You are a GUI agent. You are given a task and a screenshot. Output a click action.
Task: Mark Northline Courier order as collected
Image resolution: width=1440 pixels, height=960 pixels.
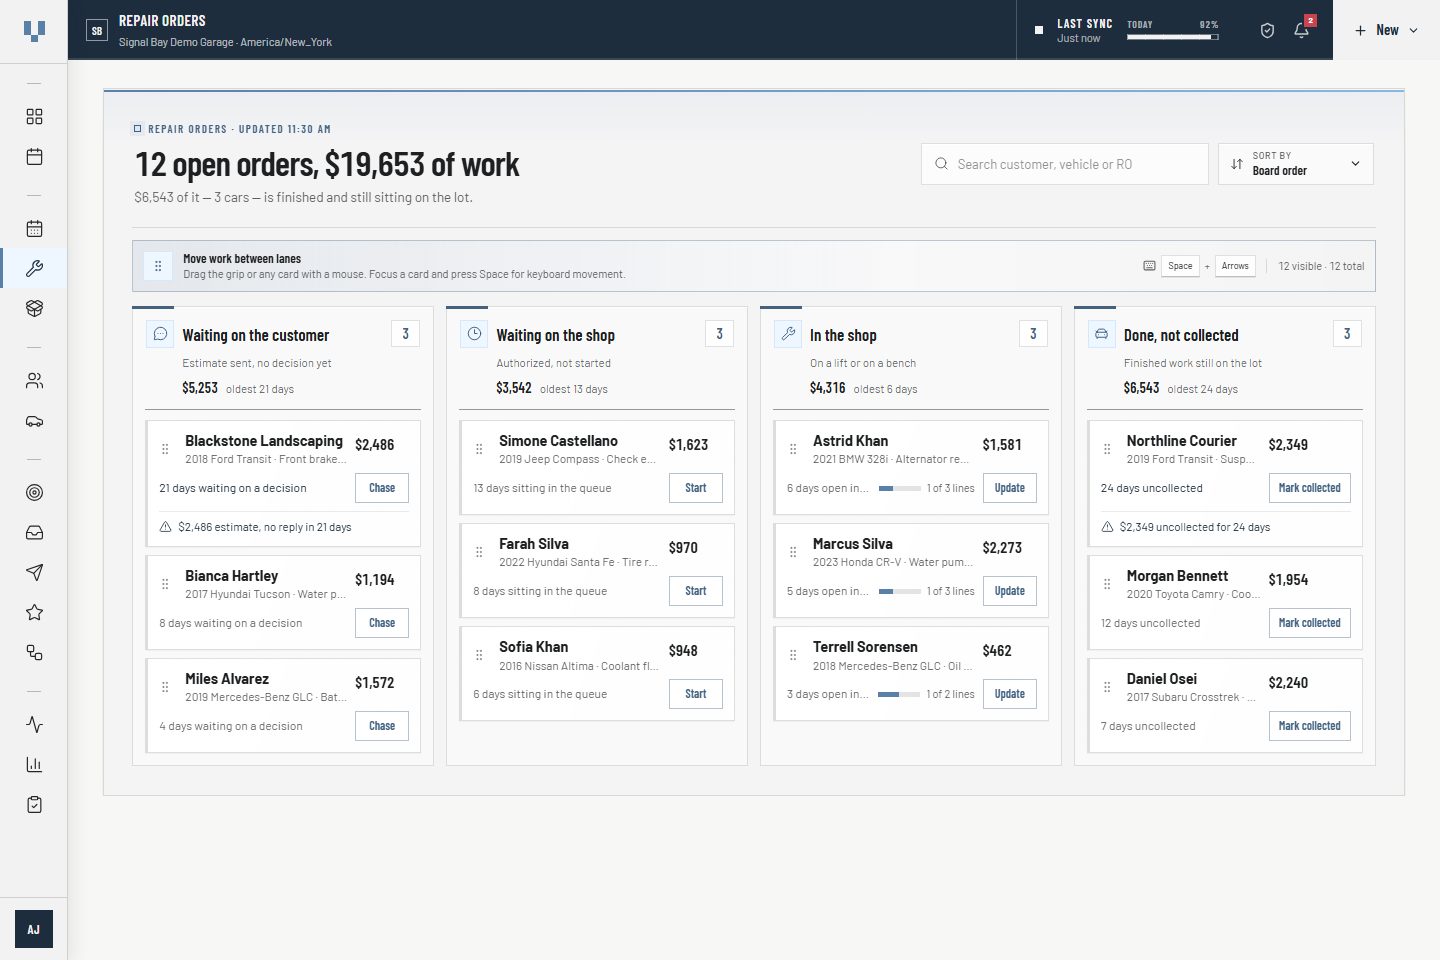click(x=1310, y=488)
